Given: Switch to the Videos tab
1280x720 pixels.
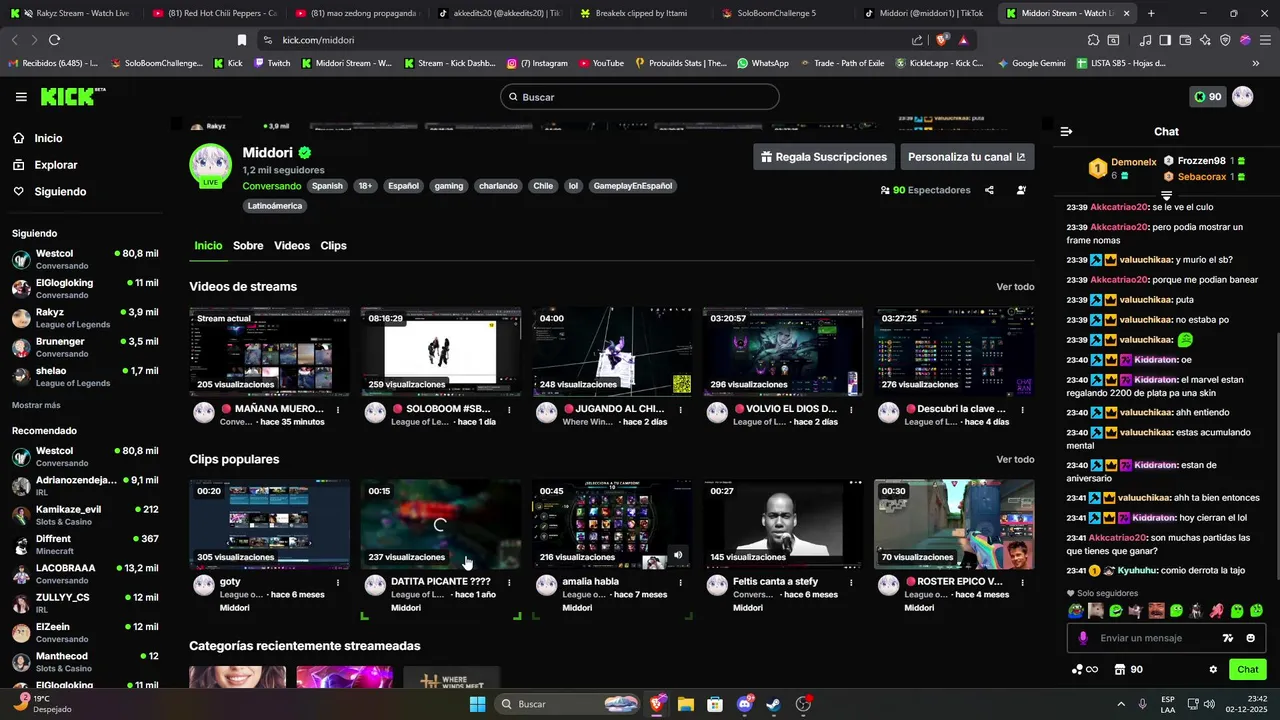Looking at the screenshot, I should pyautogui.click(x=292, y=246).
